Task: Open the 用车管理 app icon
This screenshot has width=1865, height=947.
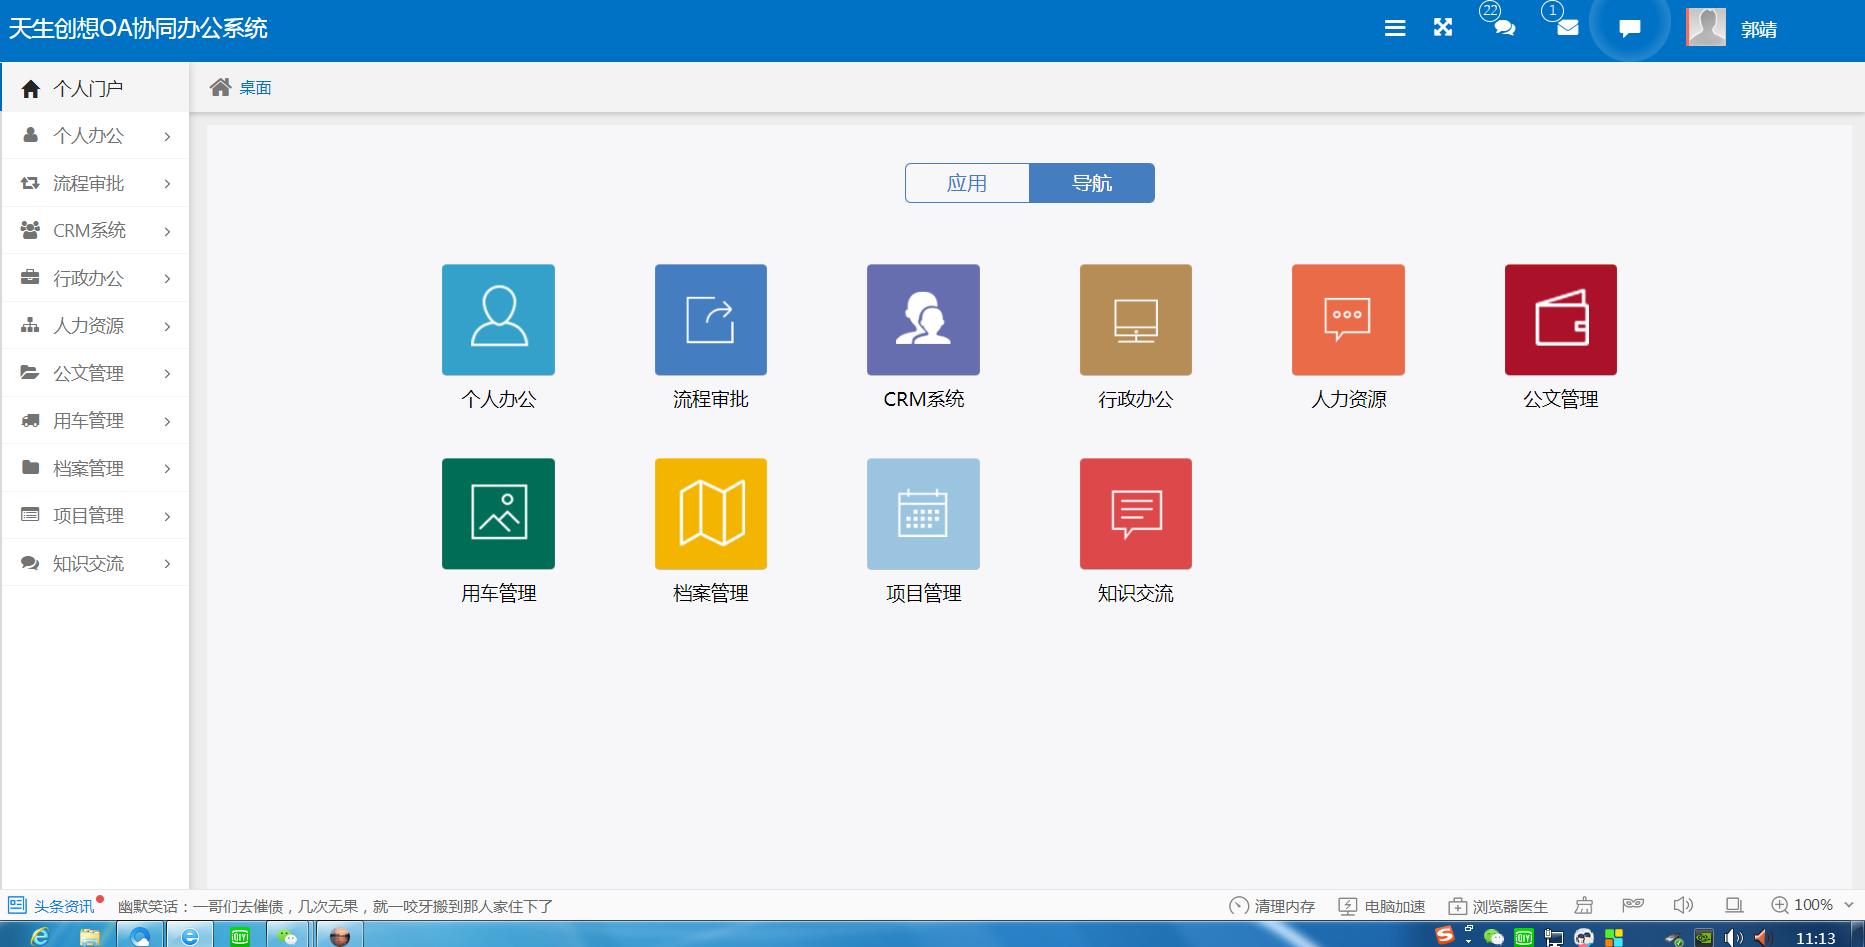Action: click(x=497, y=513)
